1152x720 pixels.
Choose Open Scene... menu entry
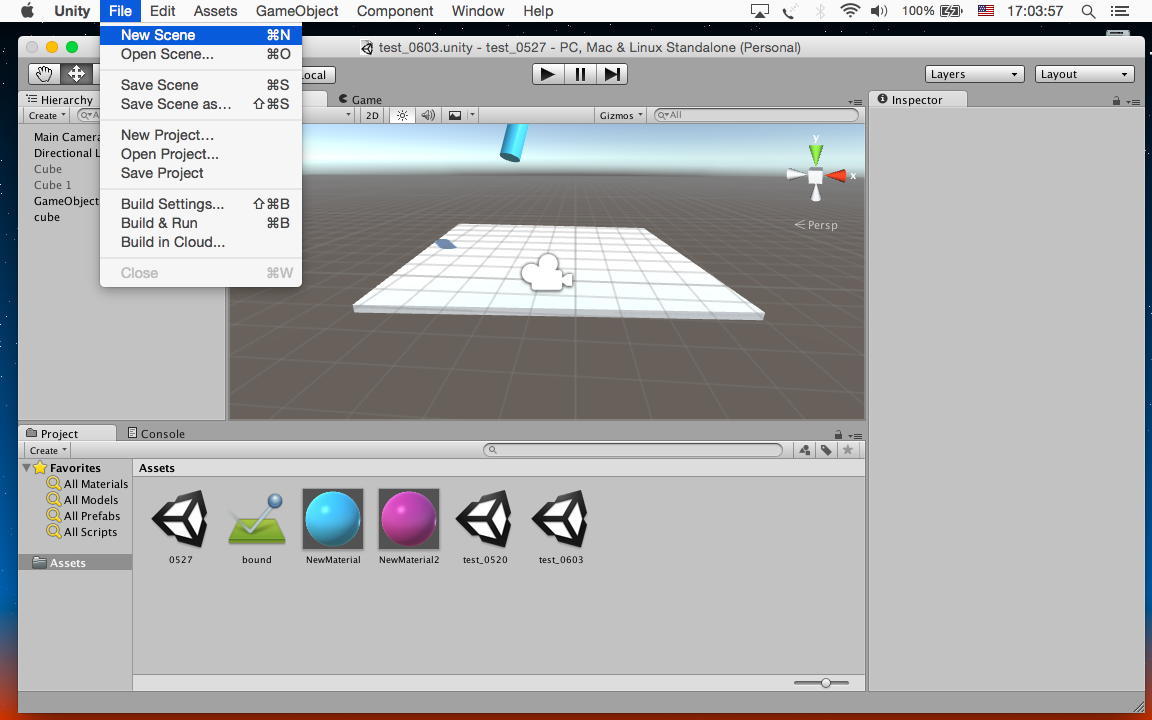point(201,54)
